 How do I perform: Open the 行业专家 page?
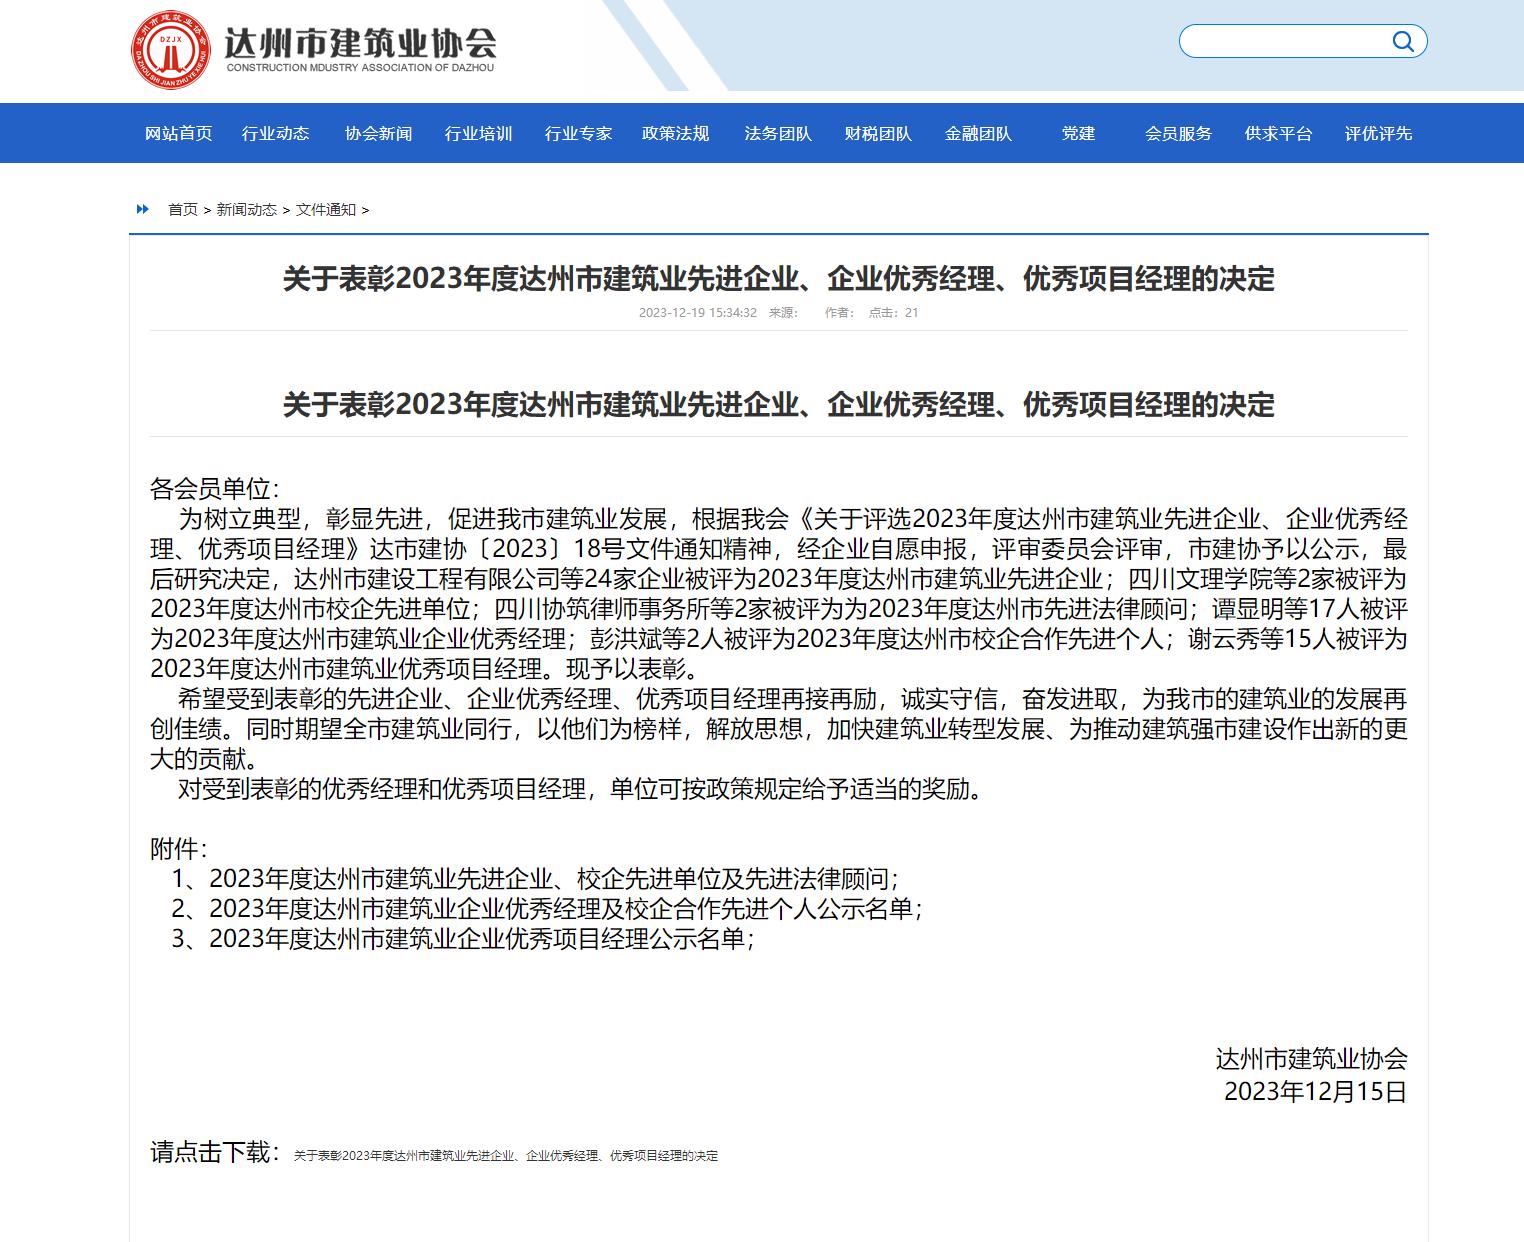[x=578, y=133]
